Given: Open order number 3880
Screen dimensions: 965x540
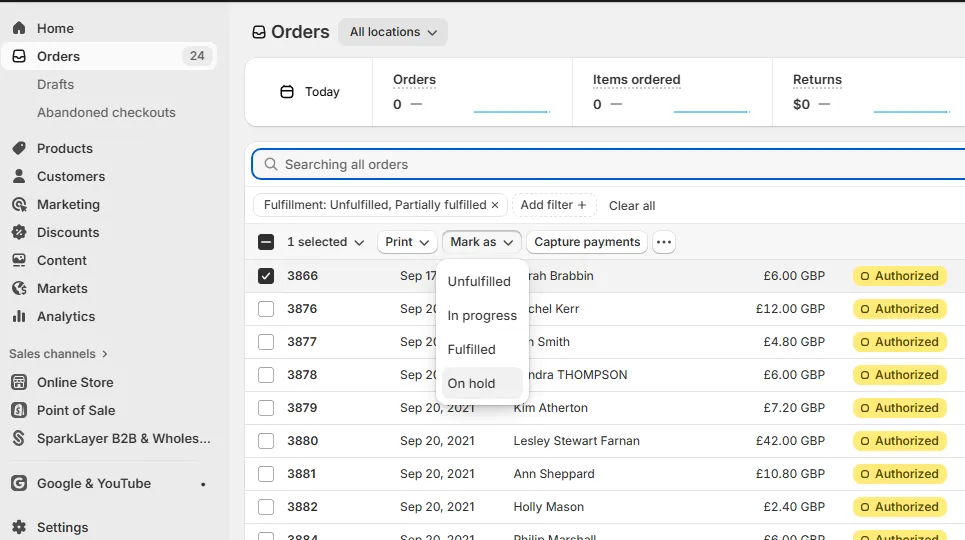Looking at the screenshot, I should tap(303, 441).
